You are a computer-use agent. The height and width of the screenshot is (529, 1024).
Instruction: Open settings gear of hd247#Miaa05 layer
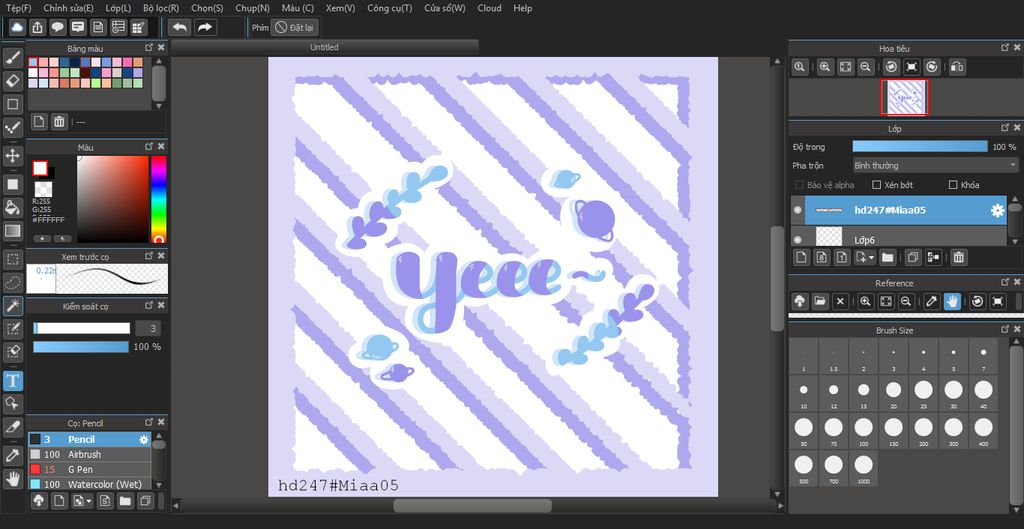coord(997,210)
